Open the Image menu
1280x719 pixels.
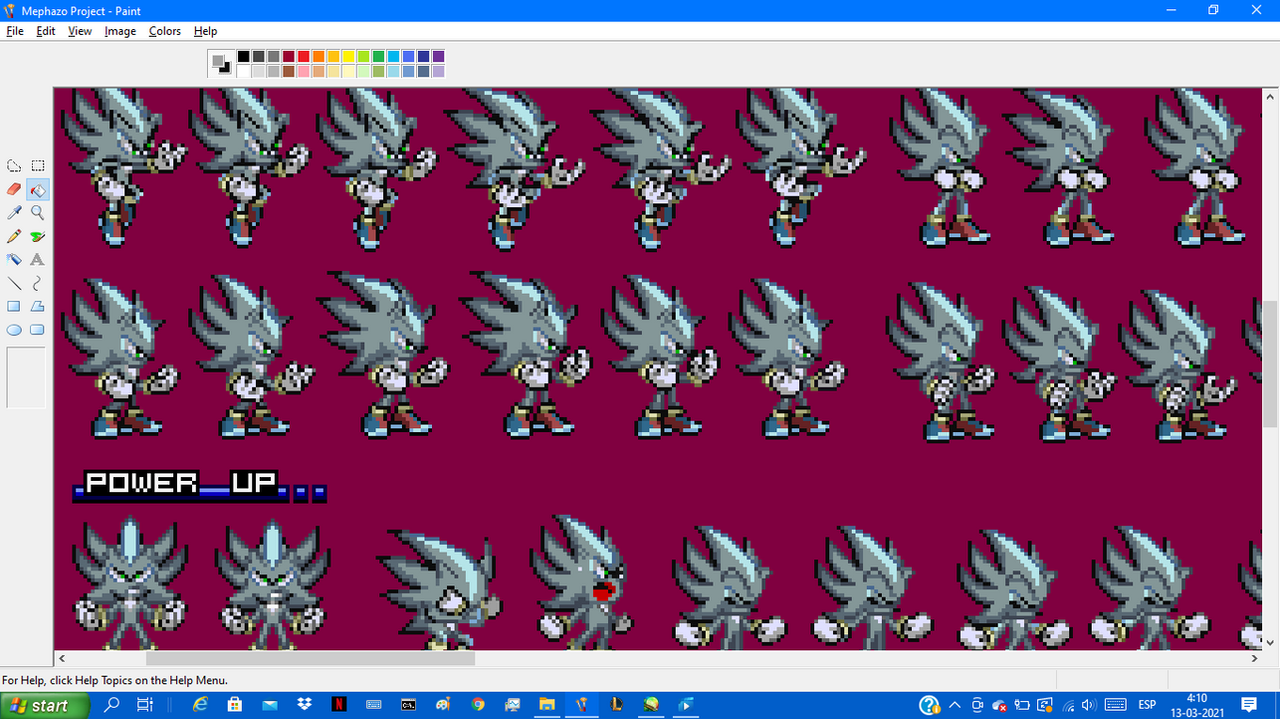(120, 31)
